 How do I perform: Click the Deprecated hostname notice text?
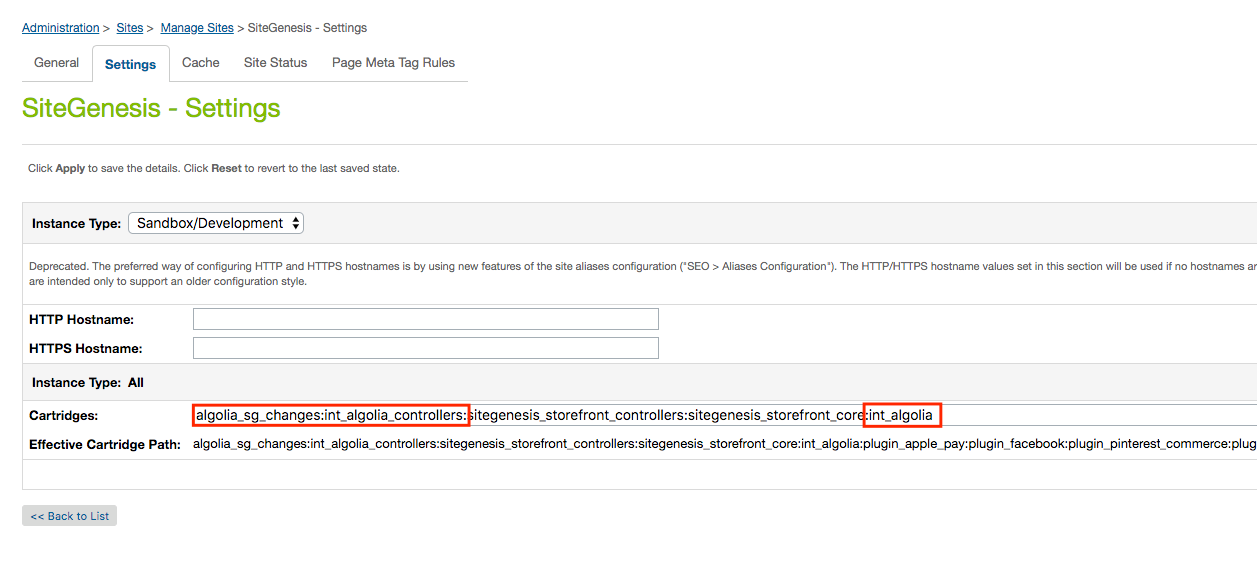[x=643, y=274]
